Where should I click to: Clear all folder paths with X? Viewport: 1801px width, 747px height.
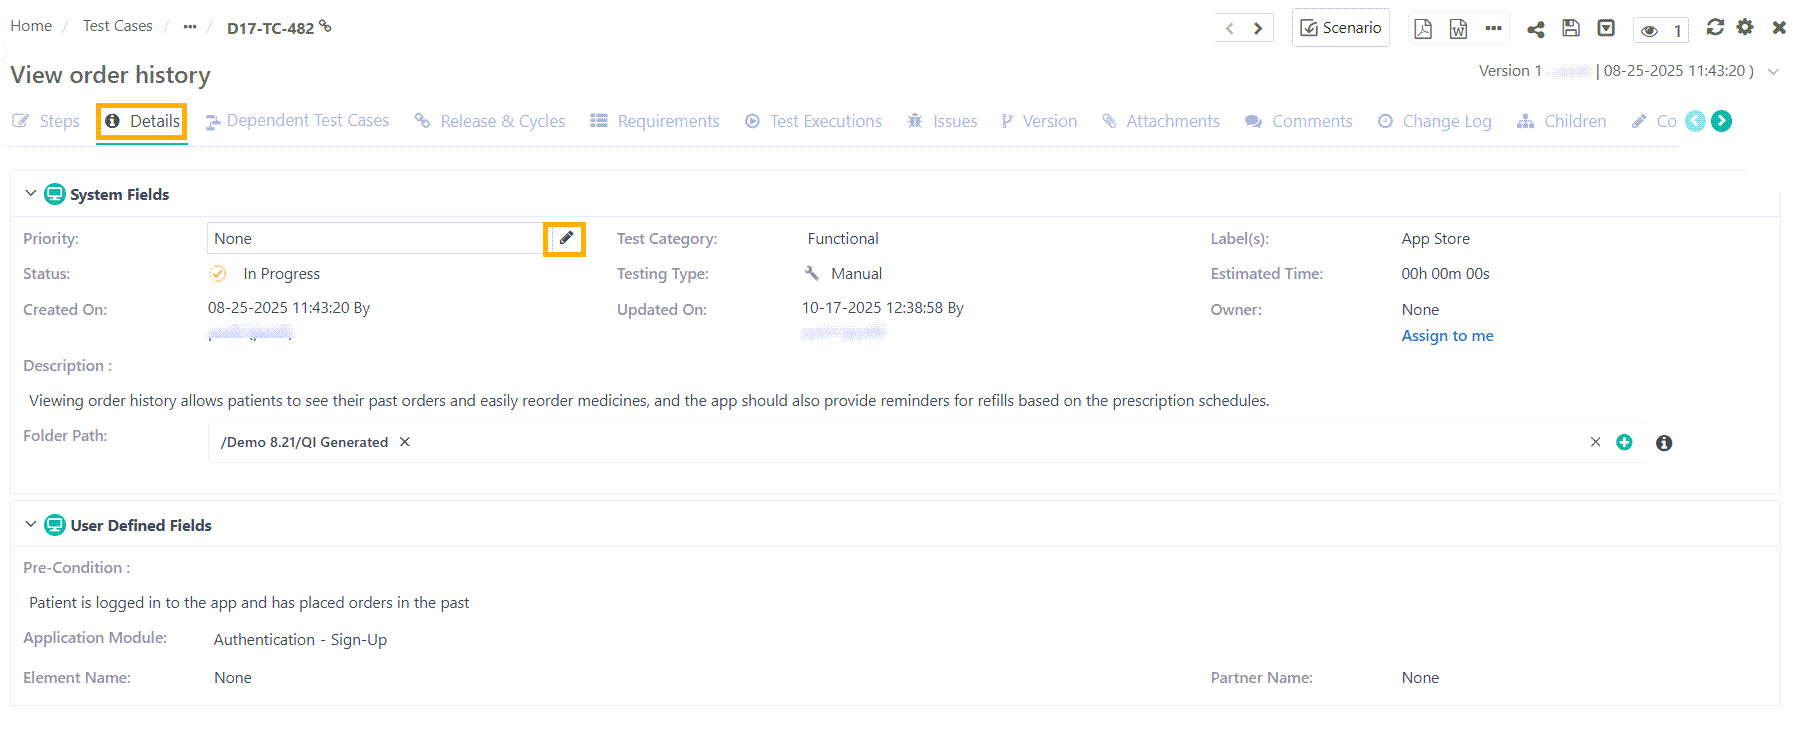click(x=1595, y=442)
